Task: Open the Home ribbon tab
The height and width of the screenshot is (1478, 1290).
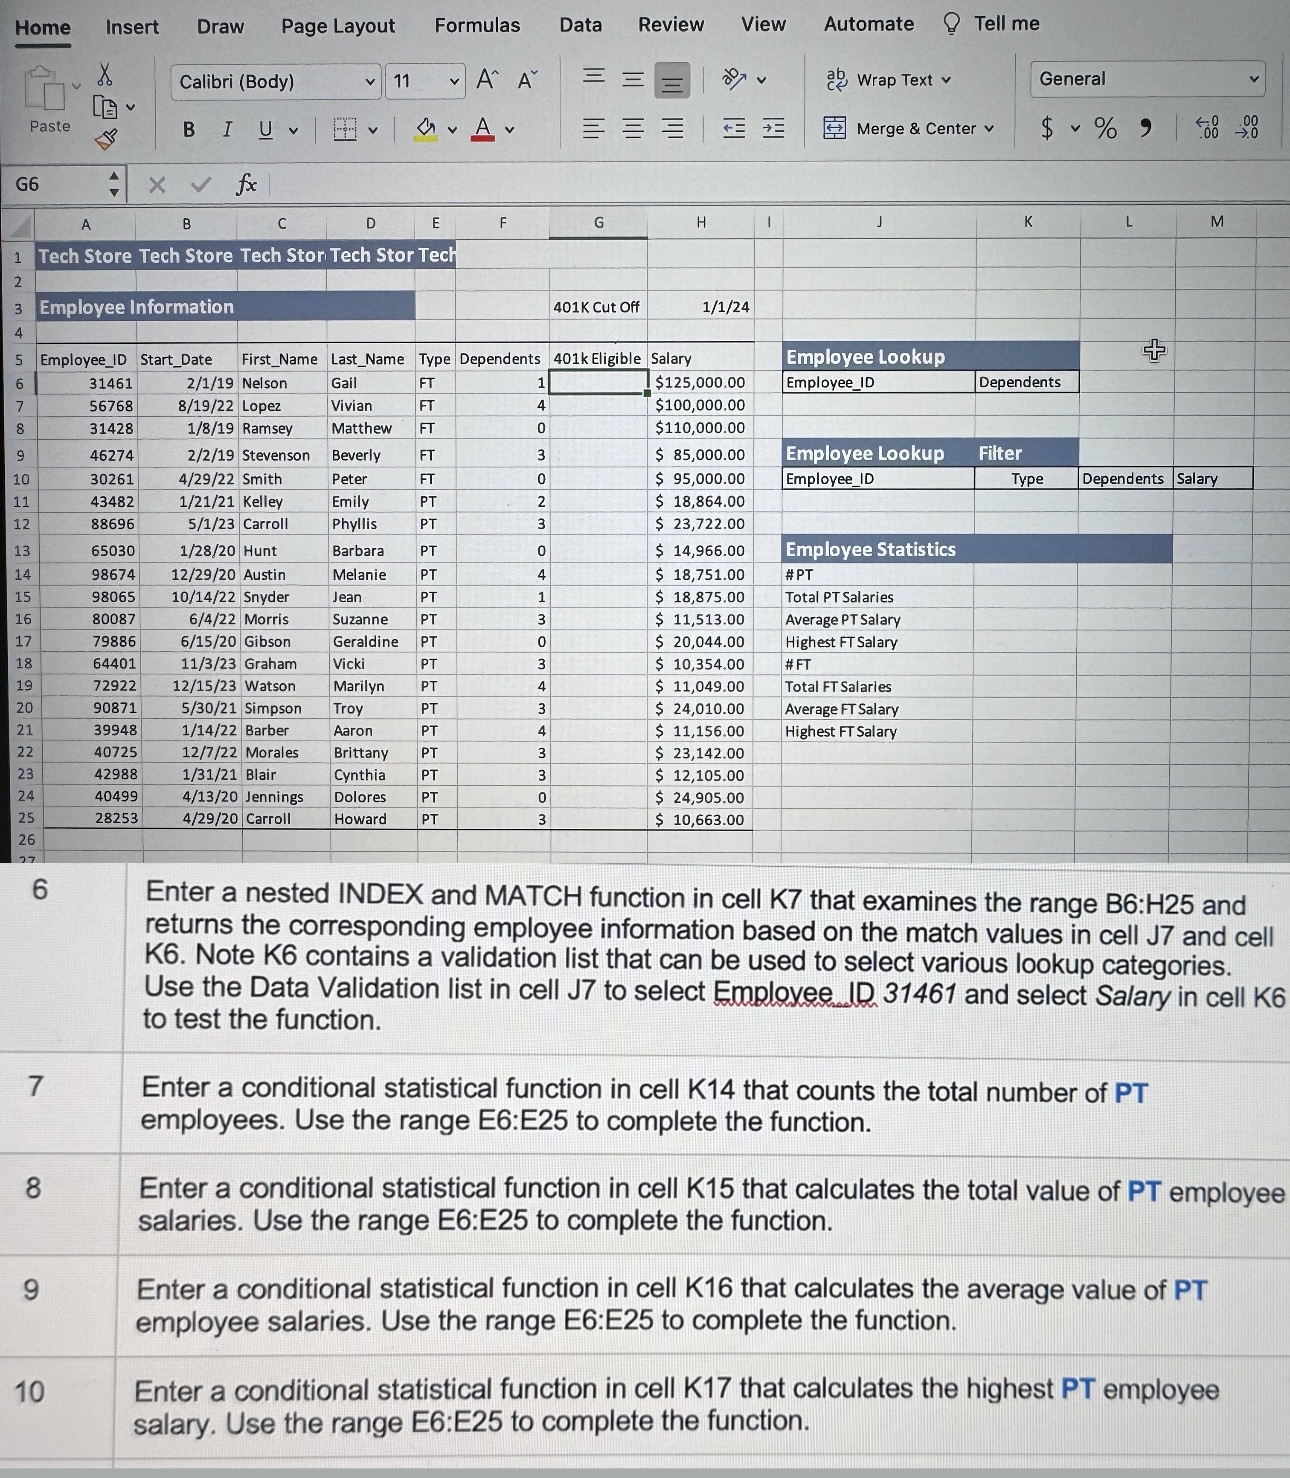Action: pos(43,28)
